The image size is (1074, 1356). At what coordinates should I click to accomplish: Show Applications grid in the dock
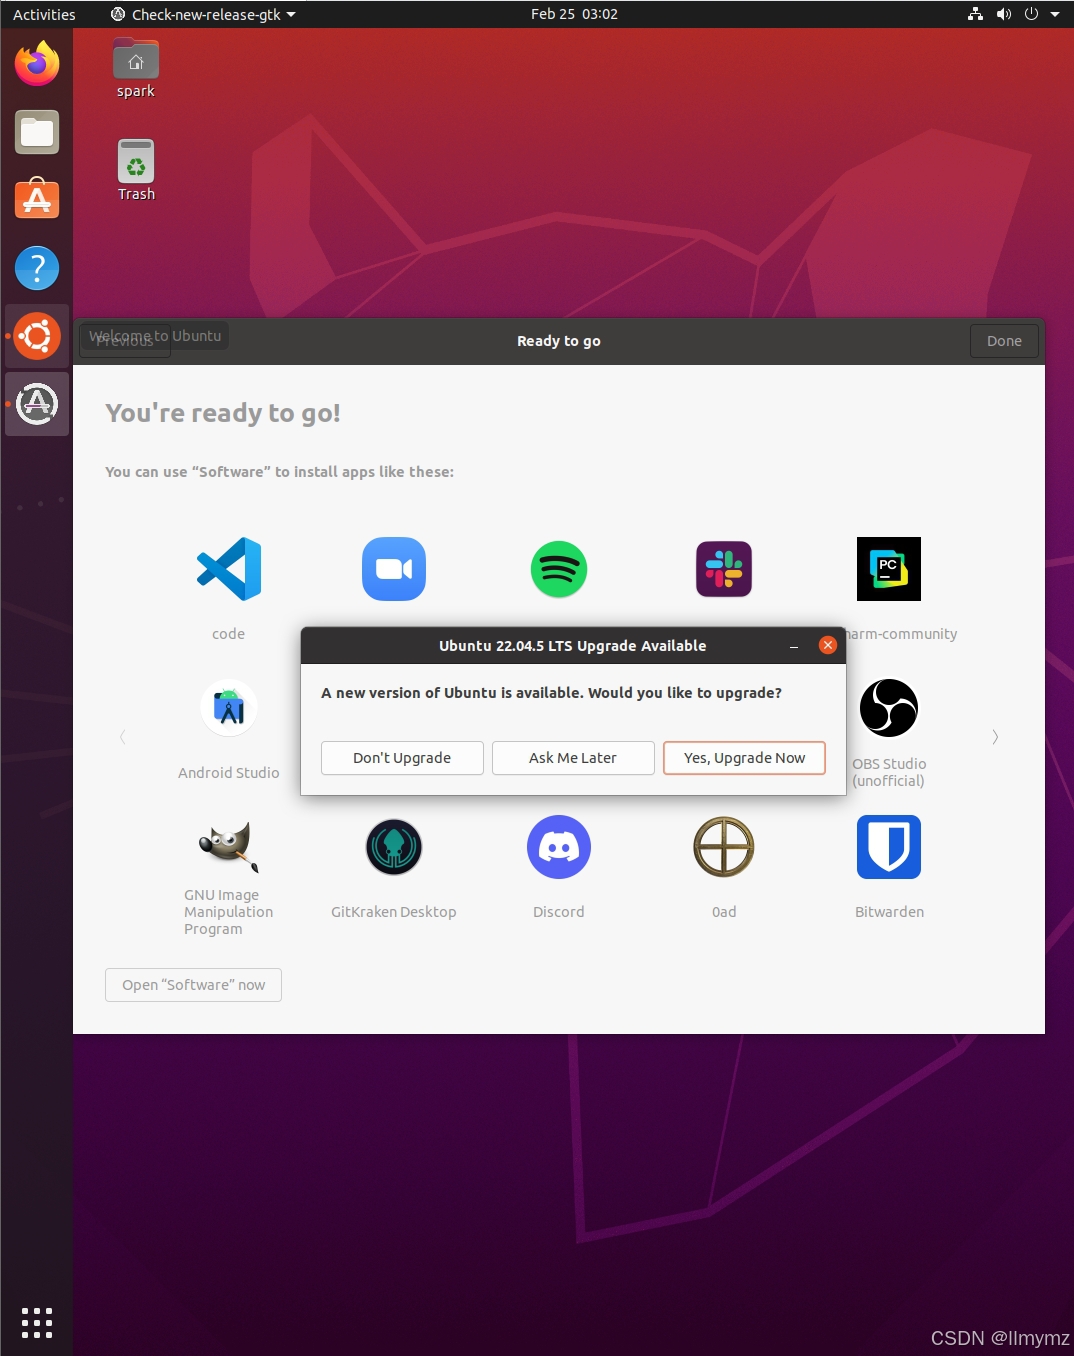point(37,1322)
